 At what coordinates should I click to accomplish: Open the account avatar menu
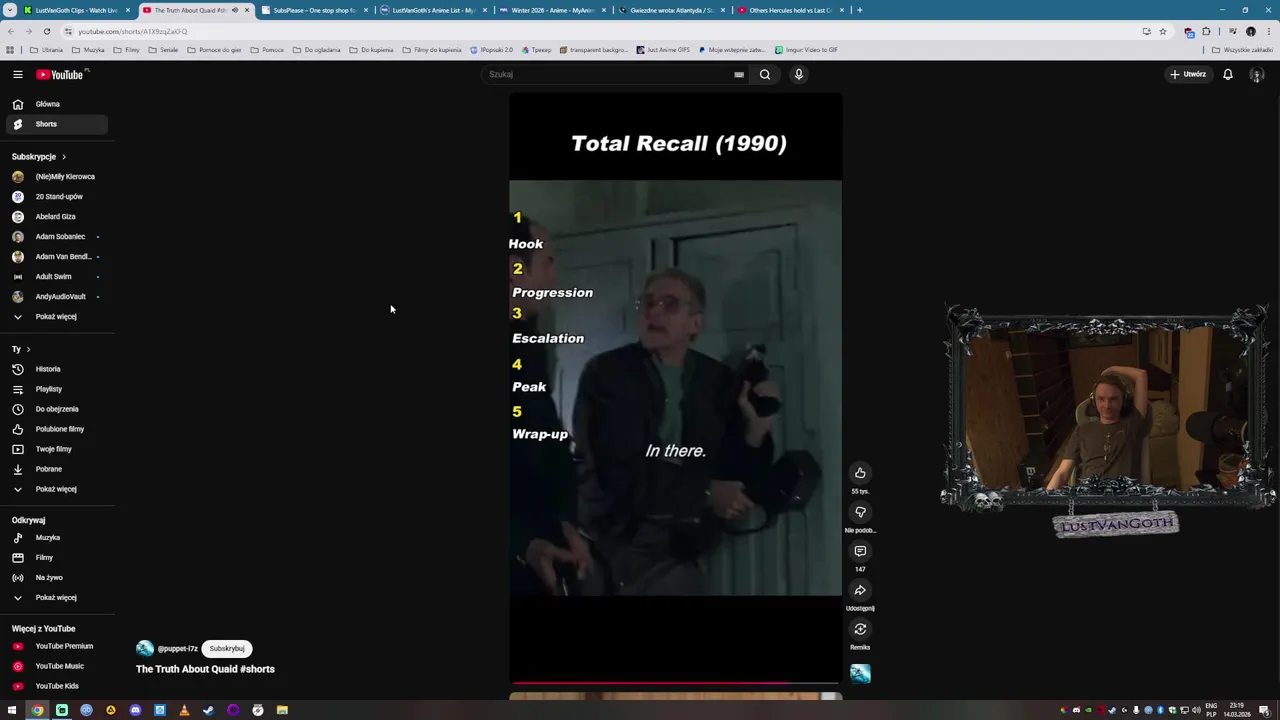coord(1257,74)
